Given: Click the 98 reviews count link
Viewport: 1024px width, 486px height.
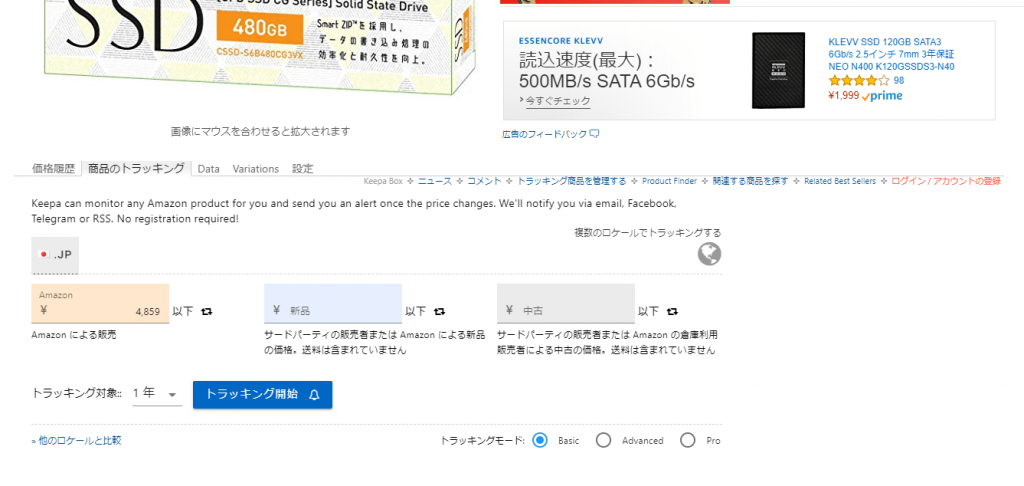Looking at the screenshot, I should (x=899, y=80).
